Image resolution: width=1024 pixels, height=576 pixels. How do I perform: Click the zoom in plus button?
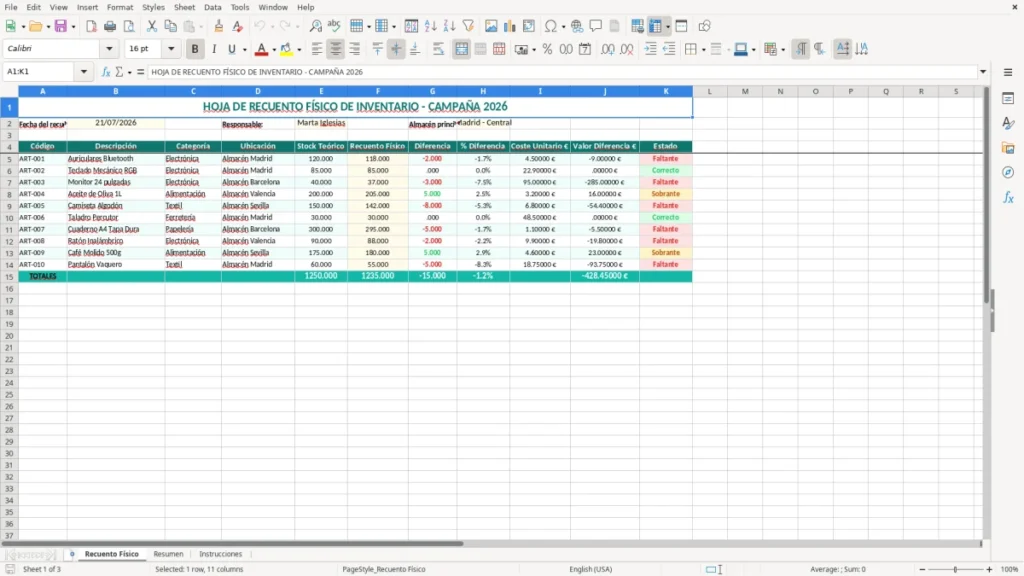989,569
